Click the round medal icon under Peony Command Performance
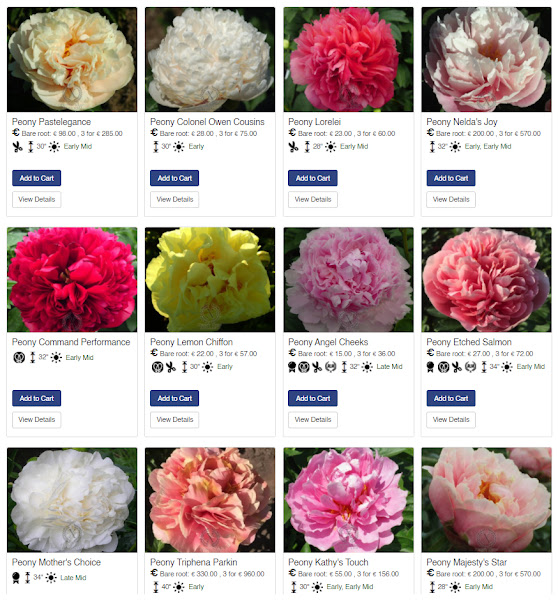Viewport: 558px width, 600px height. 19,357
